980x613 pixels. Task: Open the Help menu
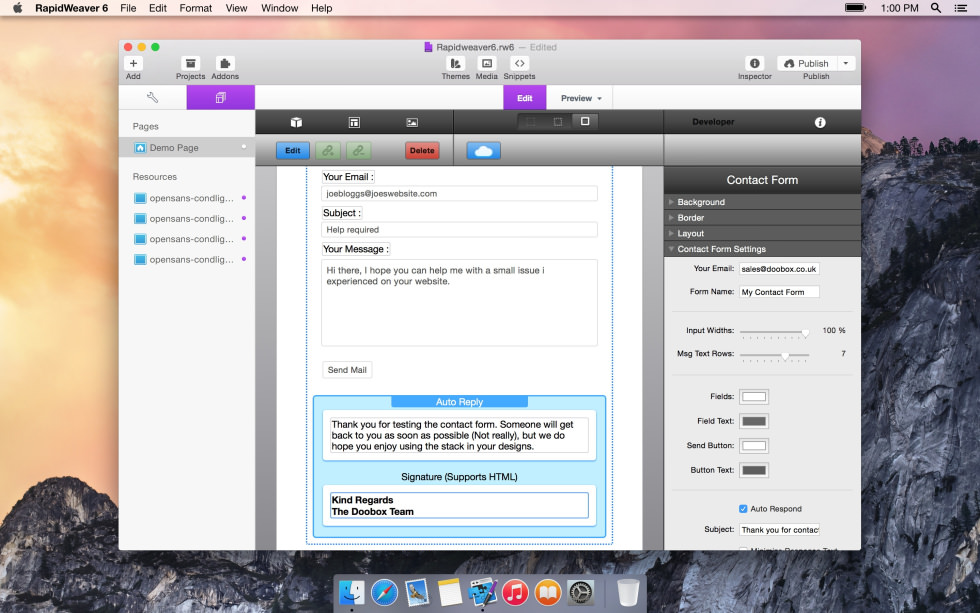click(x=321, y=8)
